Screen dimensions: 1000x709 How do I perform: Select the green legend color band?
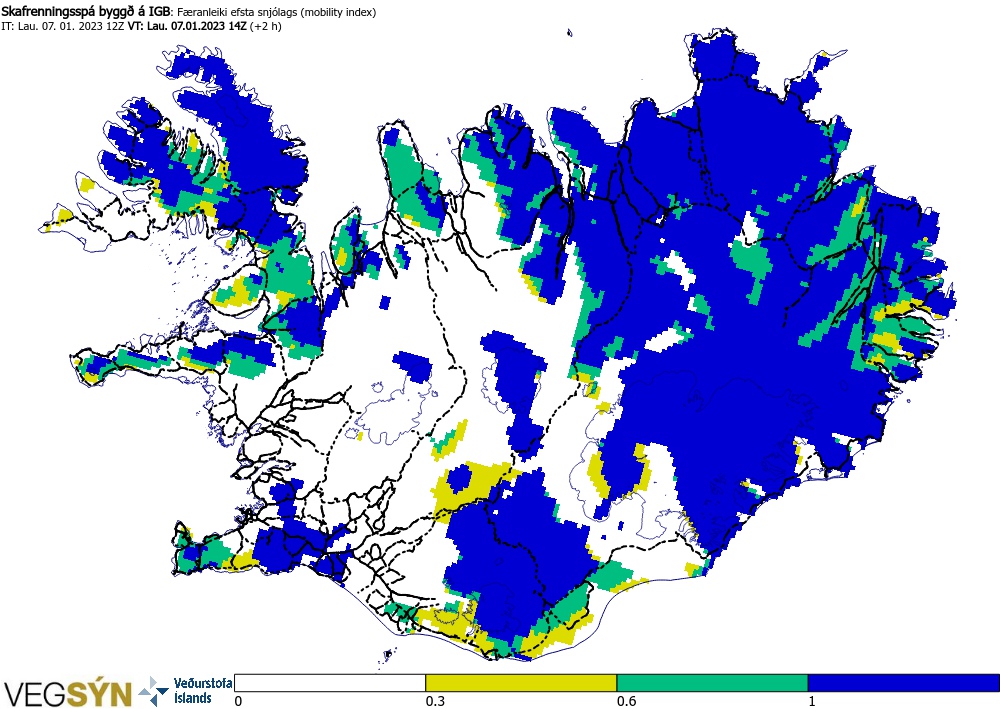point(712,683)
